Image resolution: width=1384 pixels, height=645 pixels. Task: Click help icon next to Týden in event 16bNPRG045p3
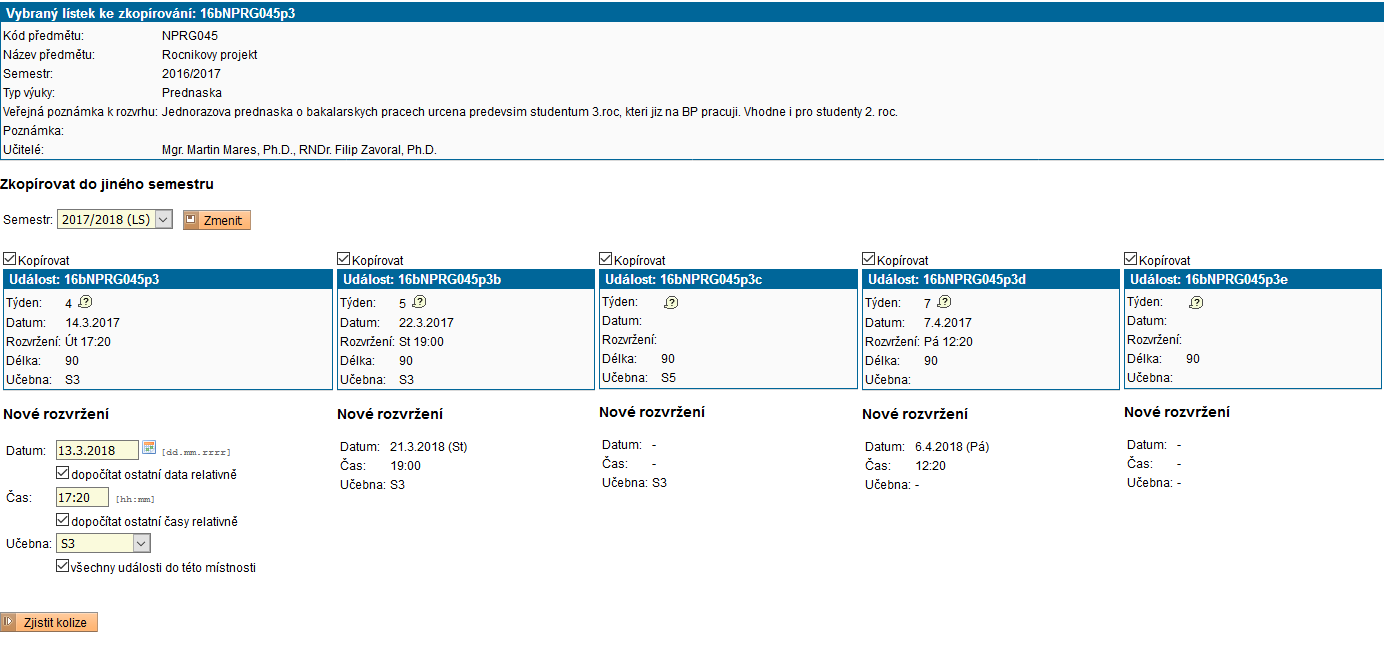(85, 302)
